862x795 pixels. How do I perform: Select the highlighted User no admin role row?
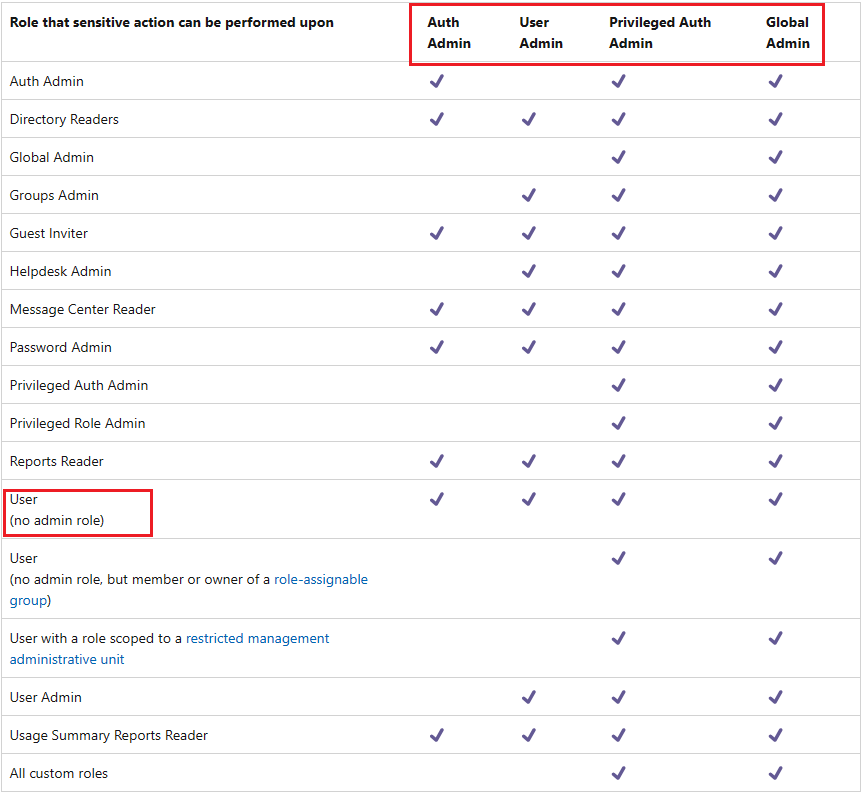click(77, 510)
